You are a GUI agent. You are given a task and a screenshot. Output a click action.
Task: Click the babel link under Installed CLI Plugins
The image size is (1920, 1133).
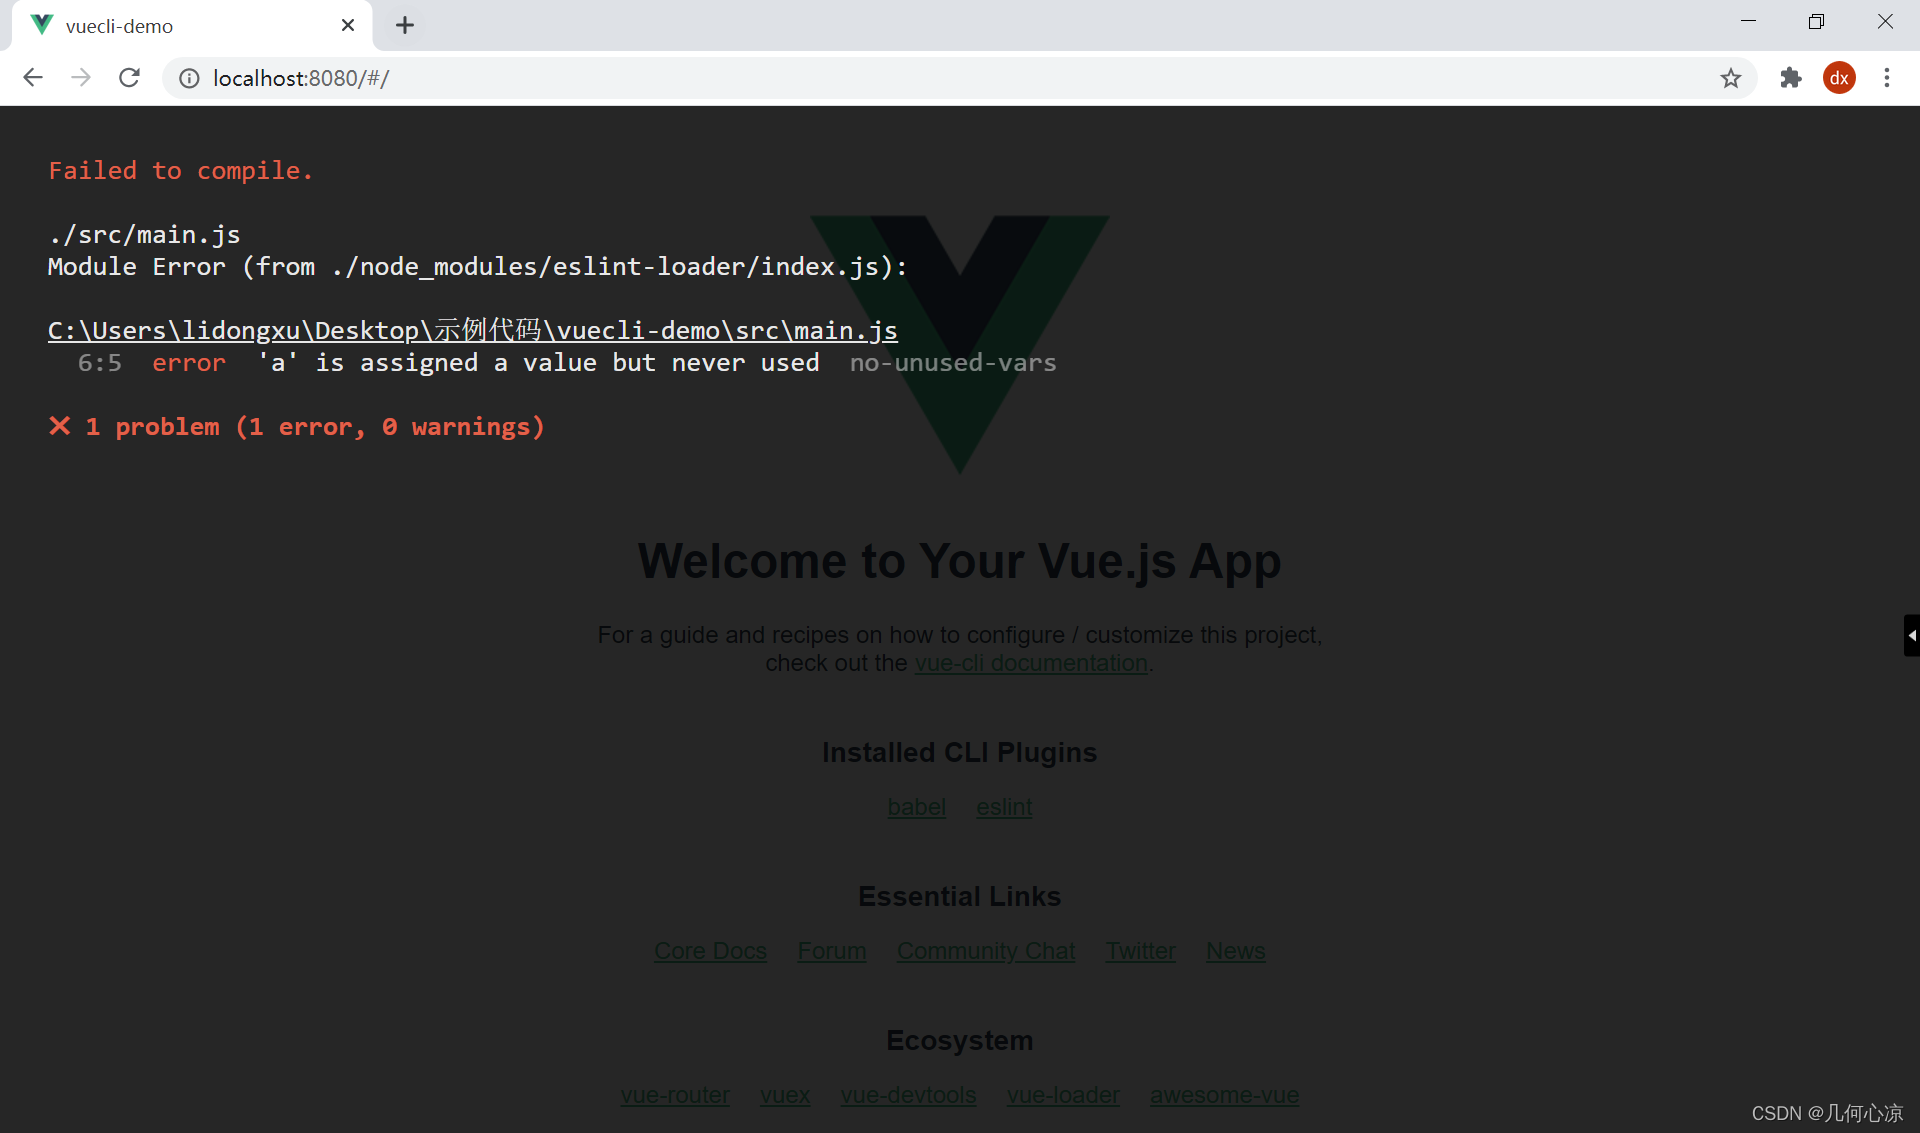pyautogui.click(x=917, y=807)
